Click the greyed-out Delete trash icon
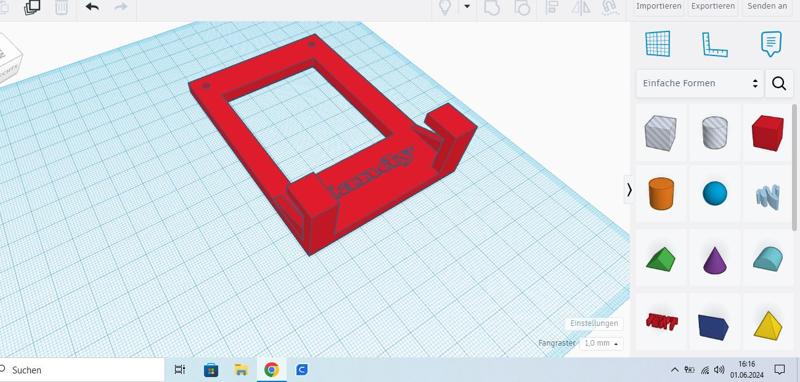The width and height of the screenshot is (800, 382). pyautogui.click(x=61, y=7)
